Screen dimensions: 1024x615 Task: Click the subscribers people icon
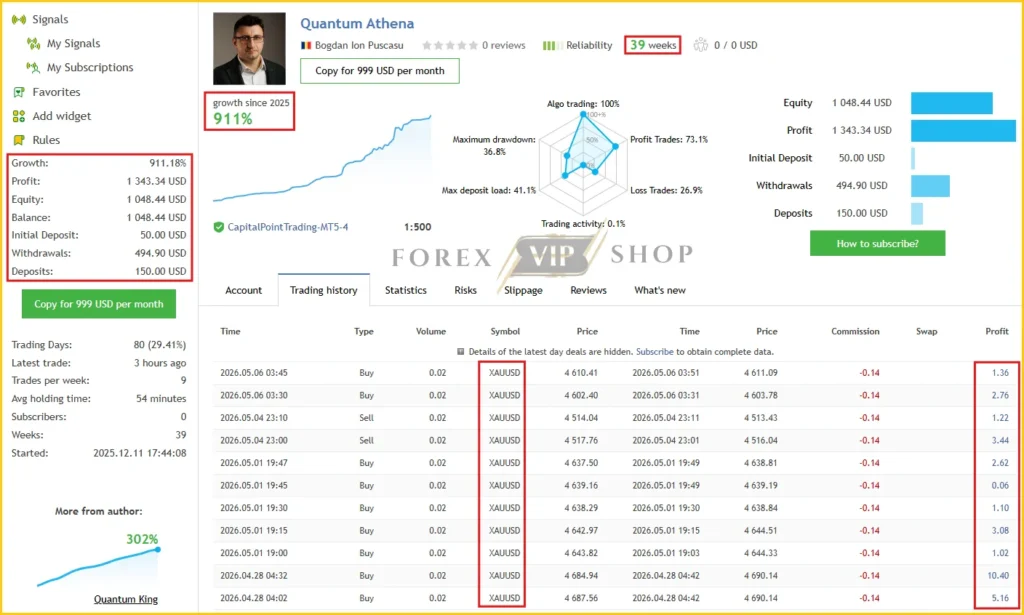[701, 45]
